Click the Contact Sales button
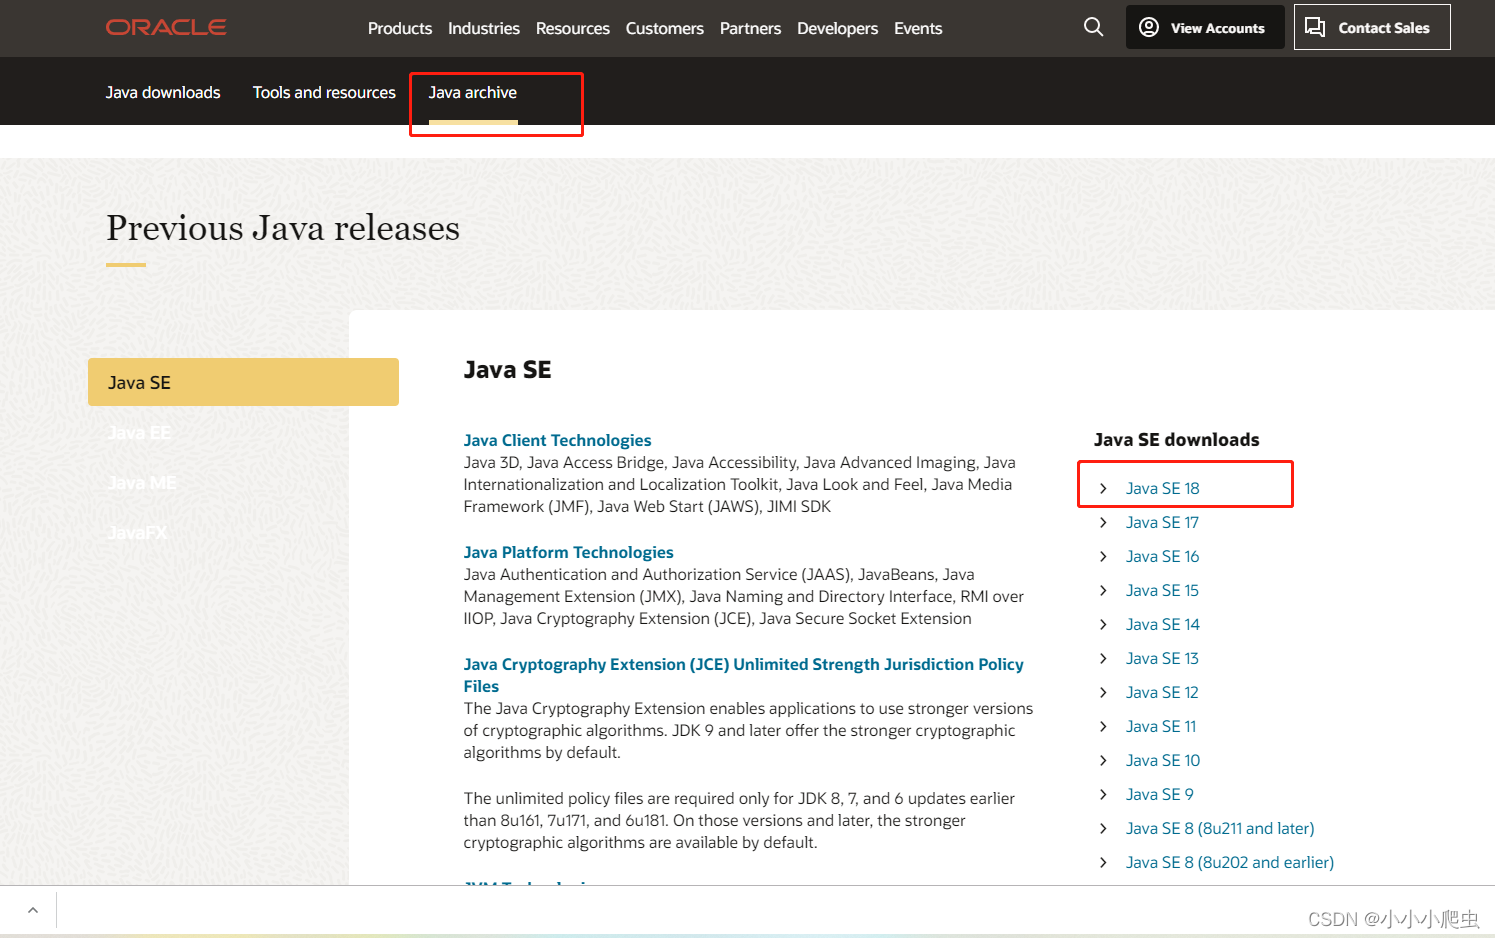Viewport: 1495px width, 938px height. tap(1372, 27)
